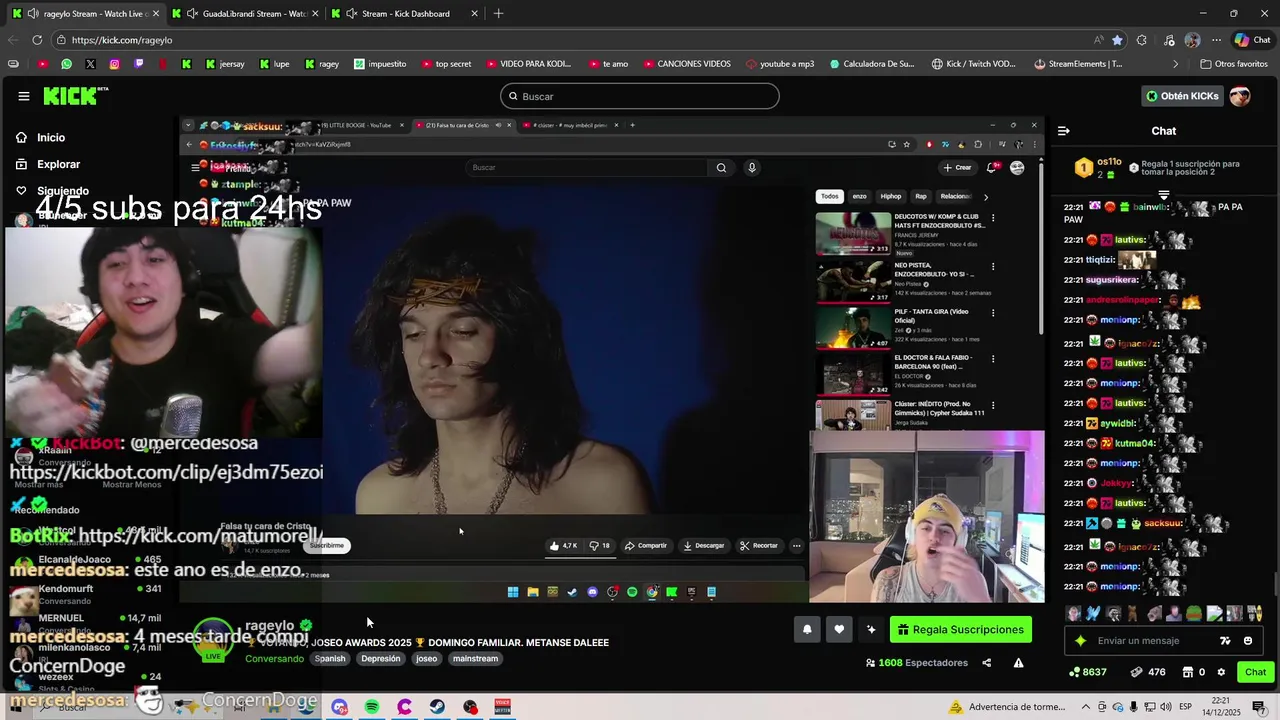1280x720 pixels.
Task: Open Explorar in the sidebar
Action: [58, 164]
